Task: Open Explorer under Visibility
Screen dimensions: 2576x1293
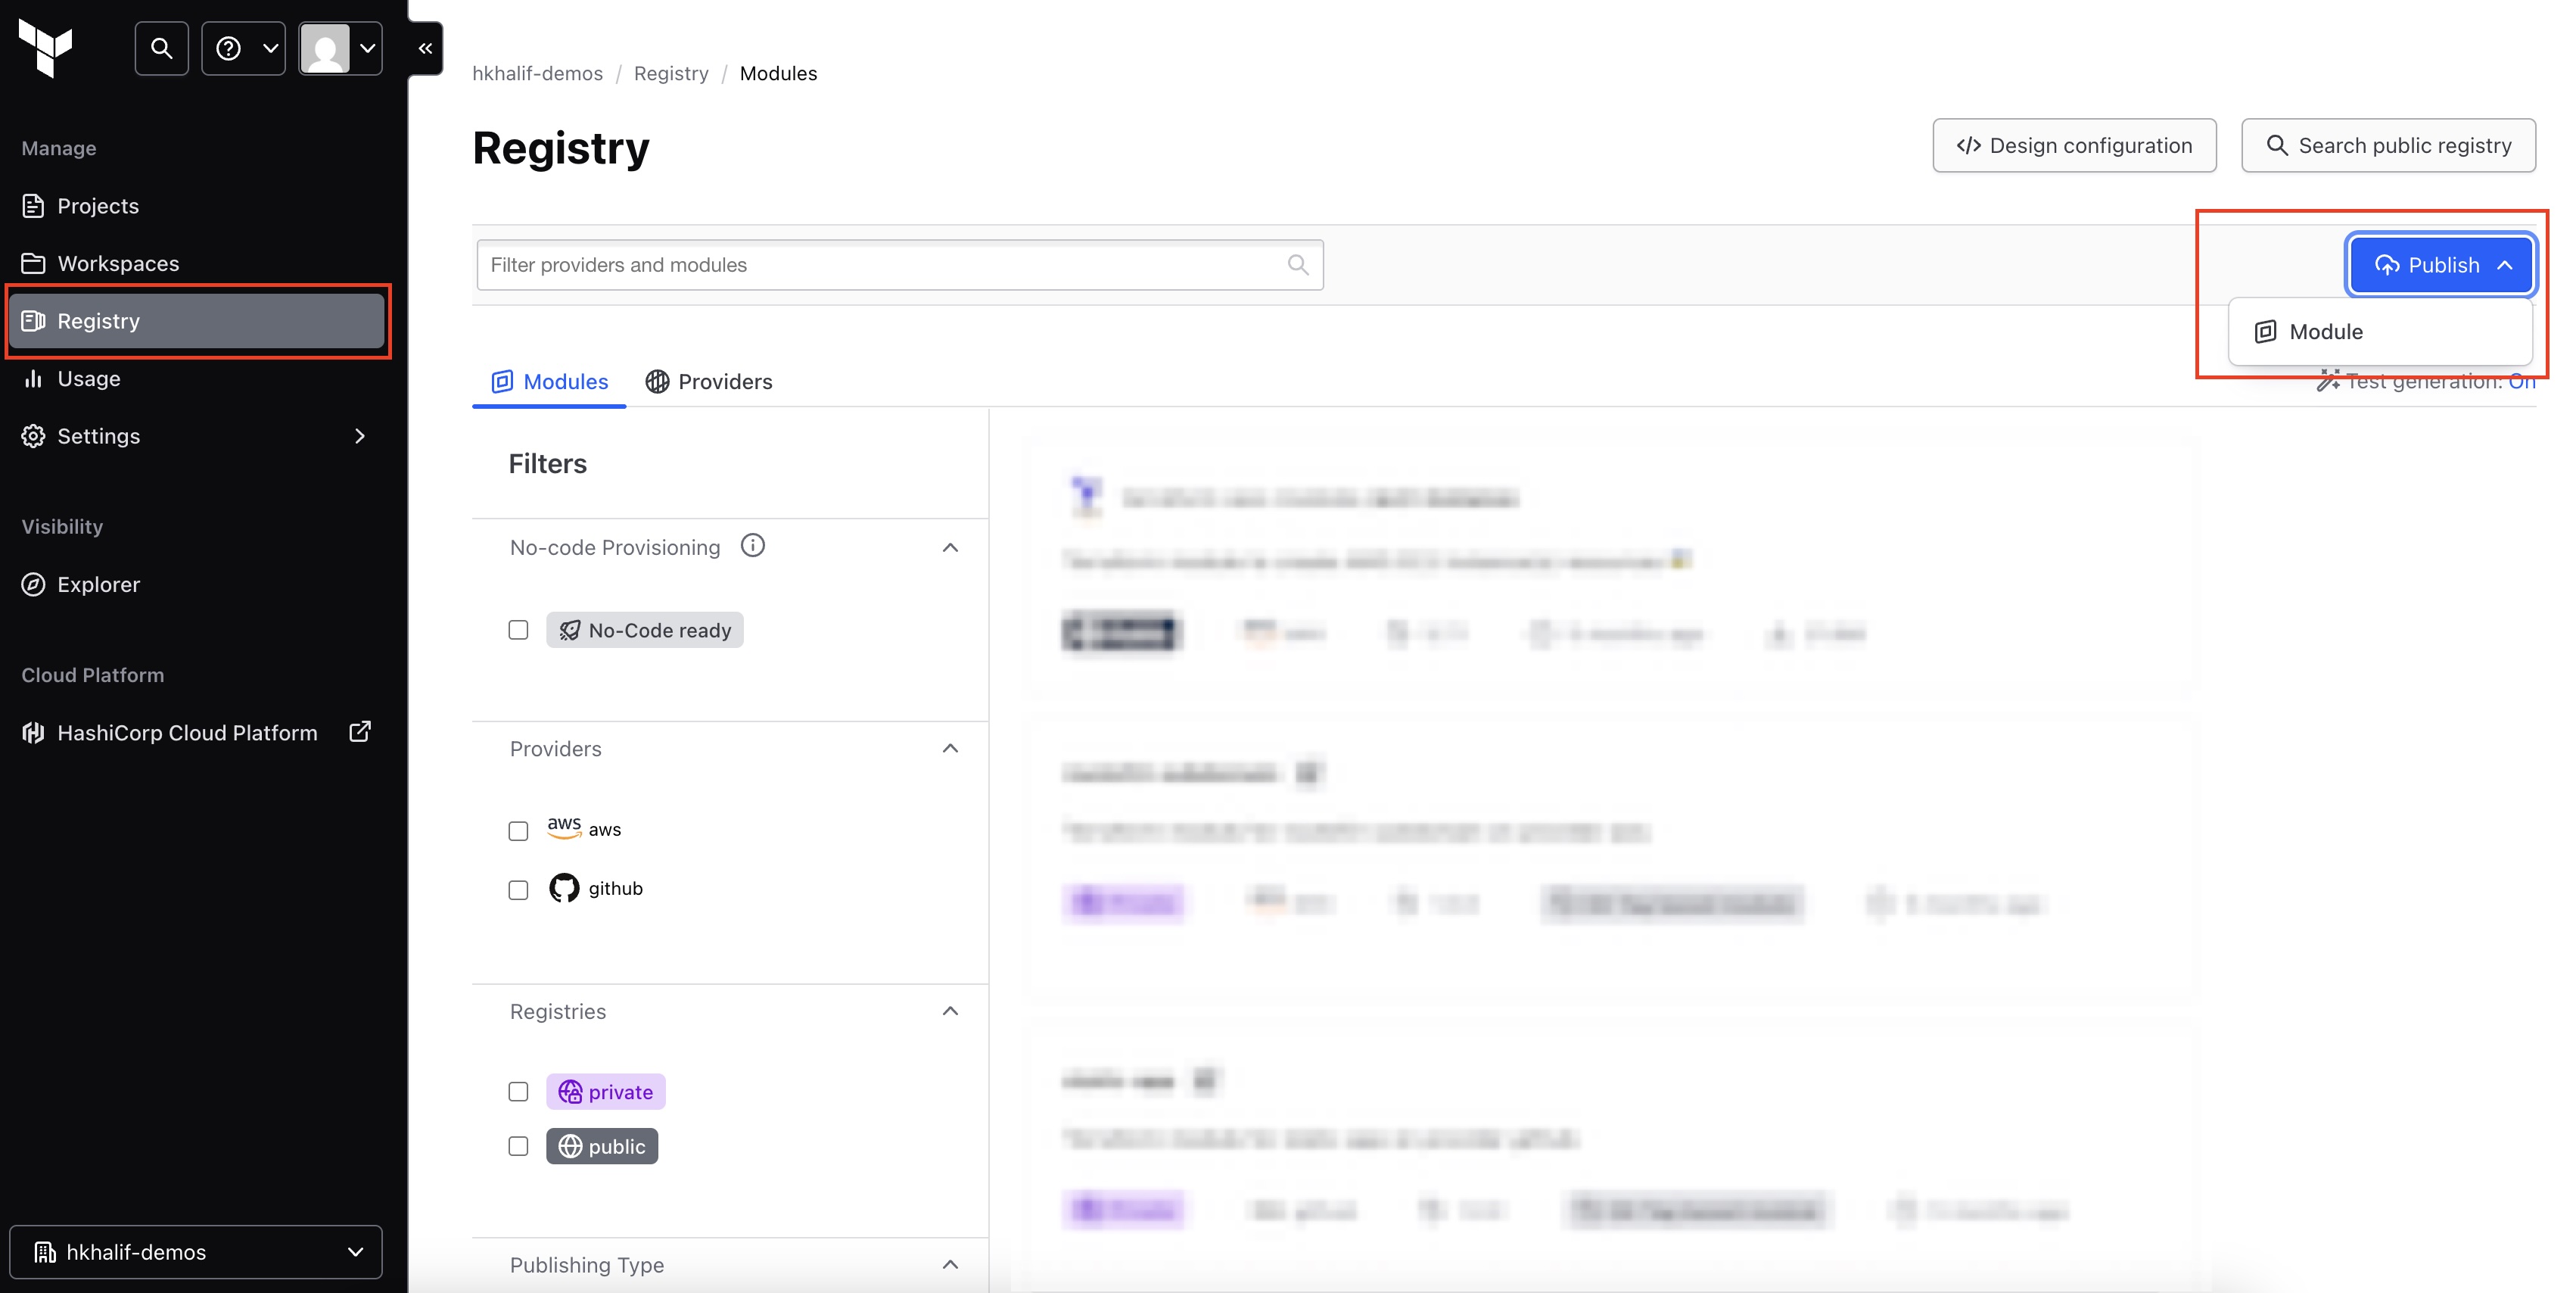Action: click(196, 585)
